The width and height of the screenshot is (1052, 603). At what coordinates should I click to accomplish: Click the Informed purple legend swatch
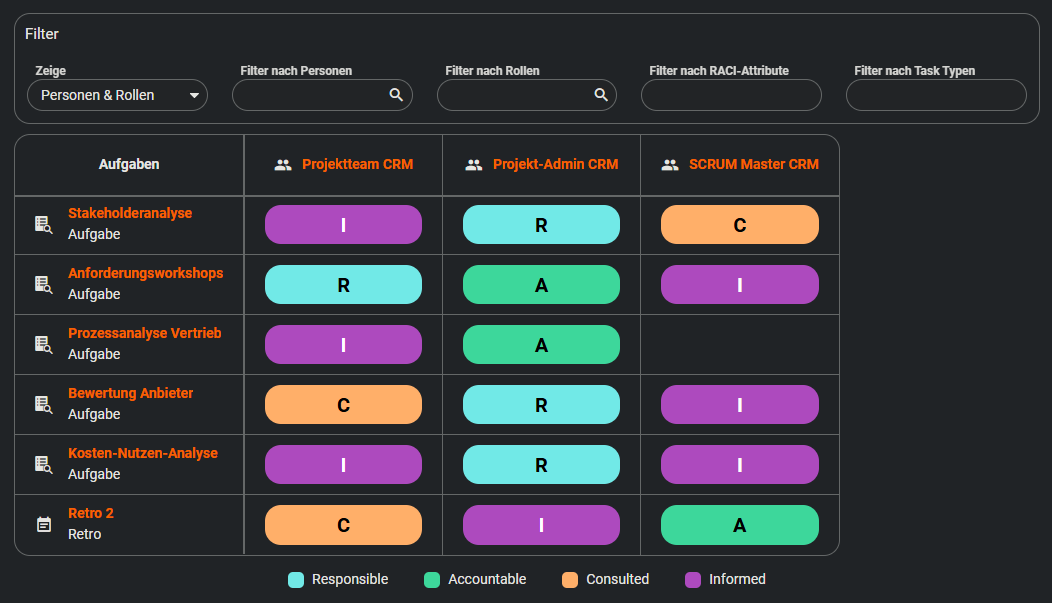coord(693,579)
